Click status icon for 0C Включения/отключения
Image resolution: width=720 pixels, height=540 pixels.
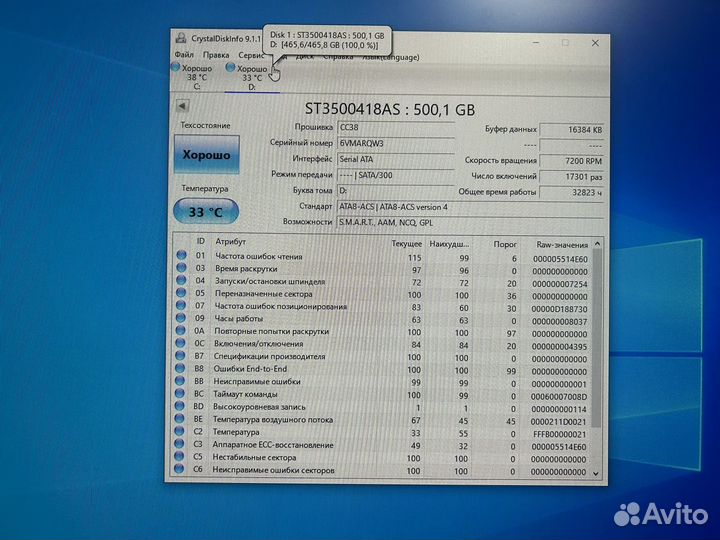[x=180, y=343]
